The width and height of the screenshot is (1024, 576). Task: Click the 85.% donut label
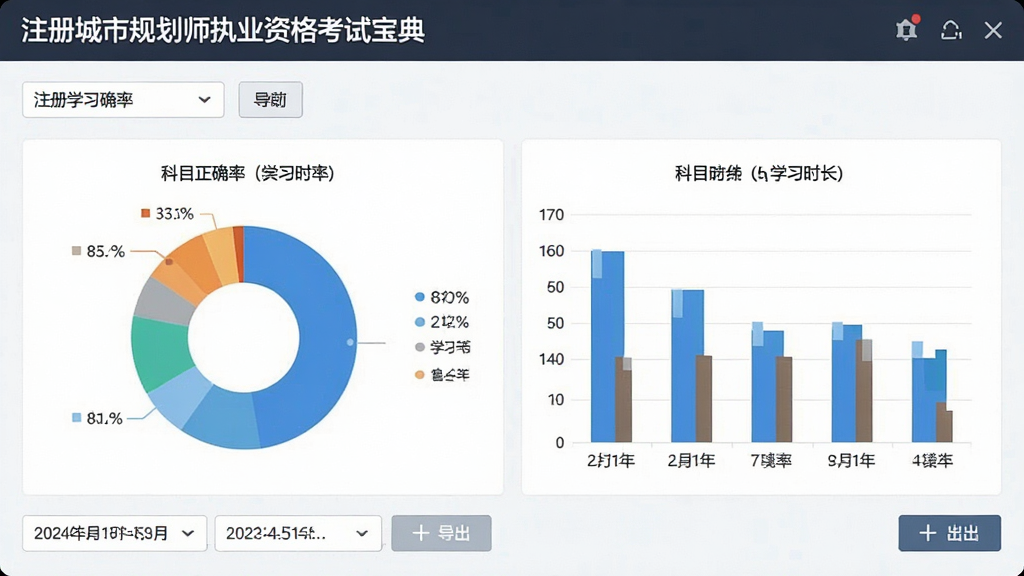(105, 251)
